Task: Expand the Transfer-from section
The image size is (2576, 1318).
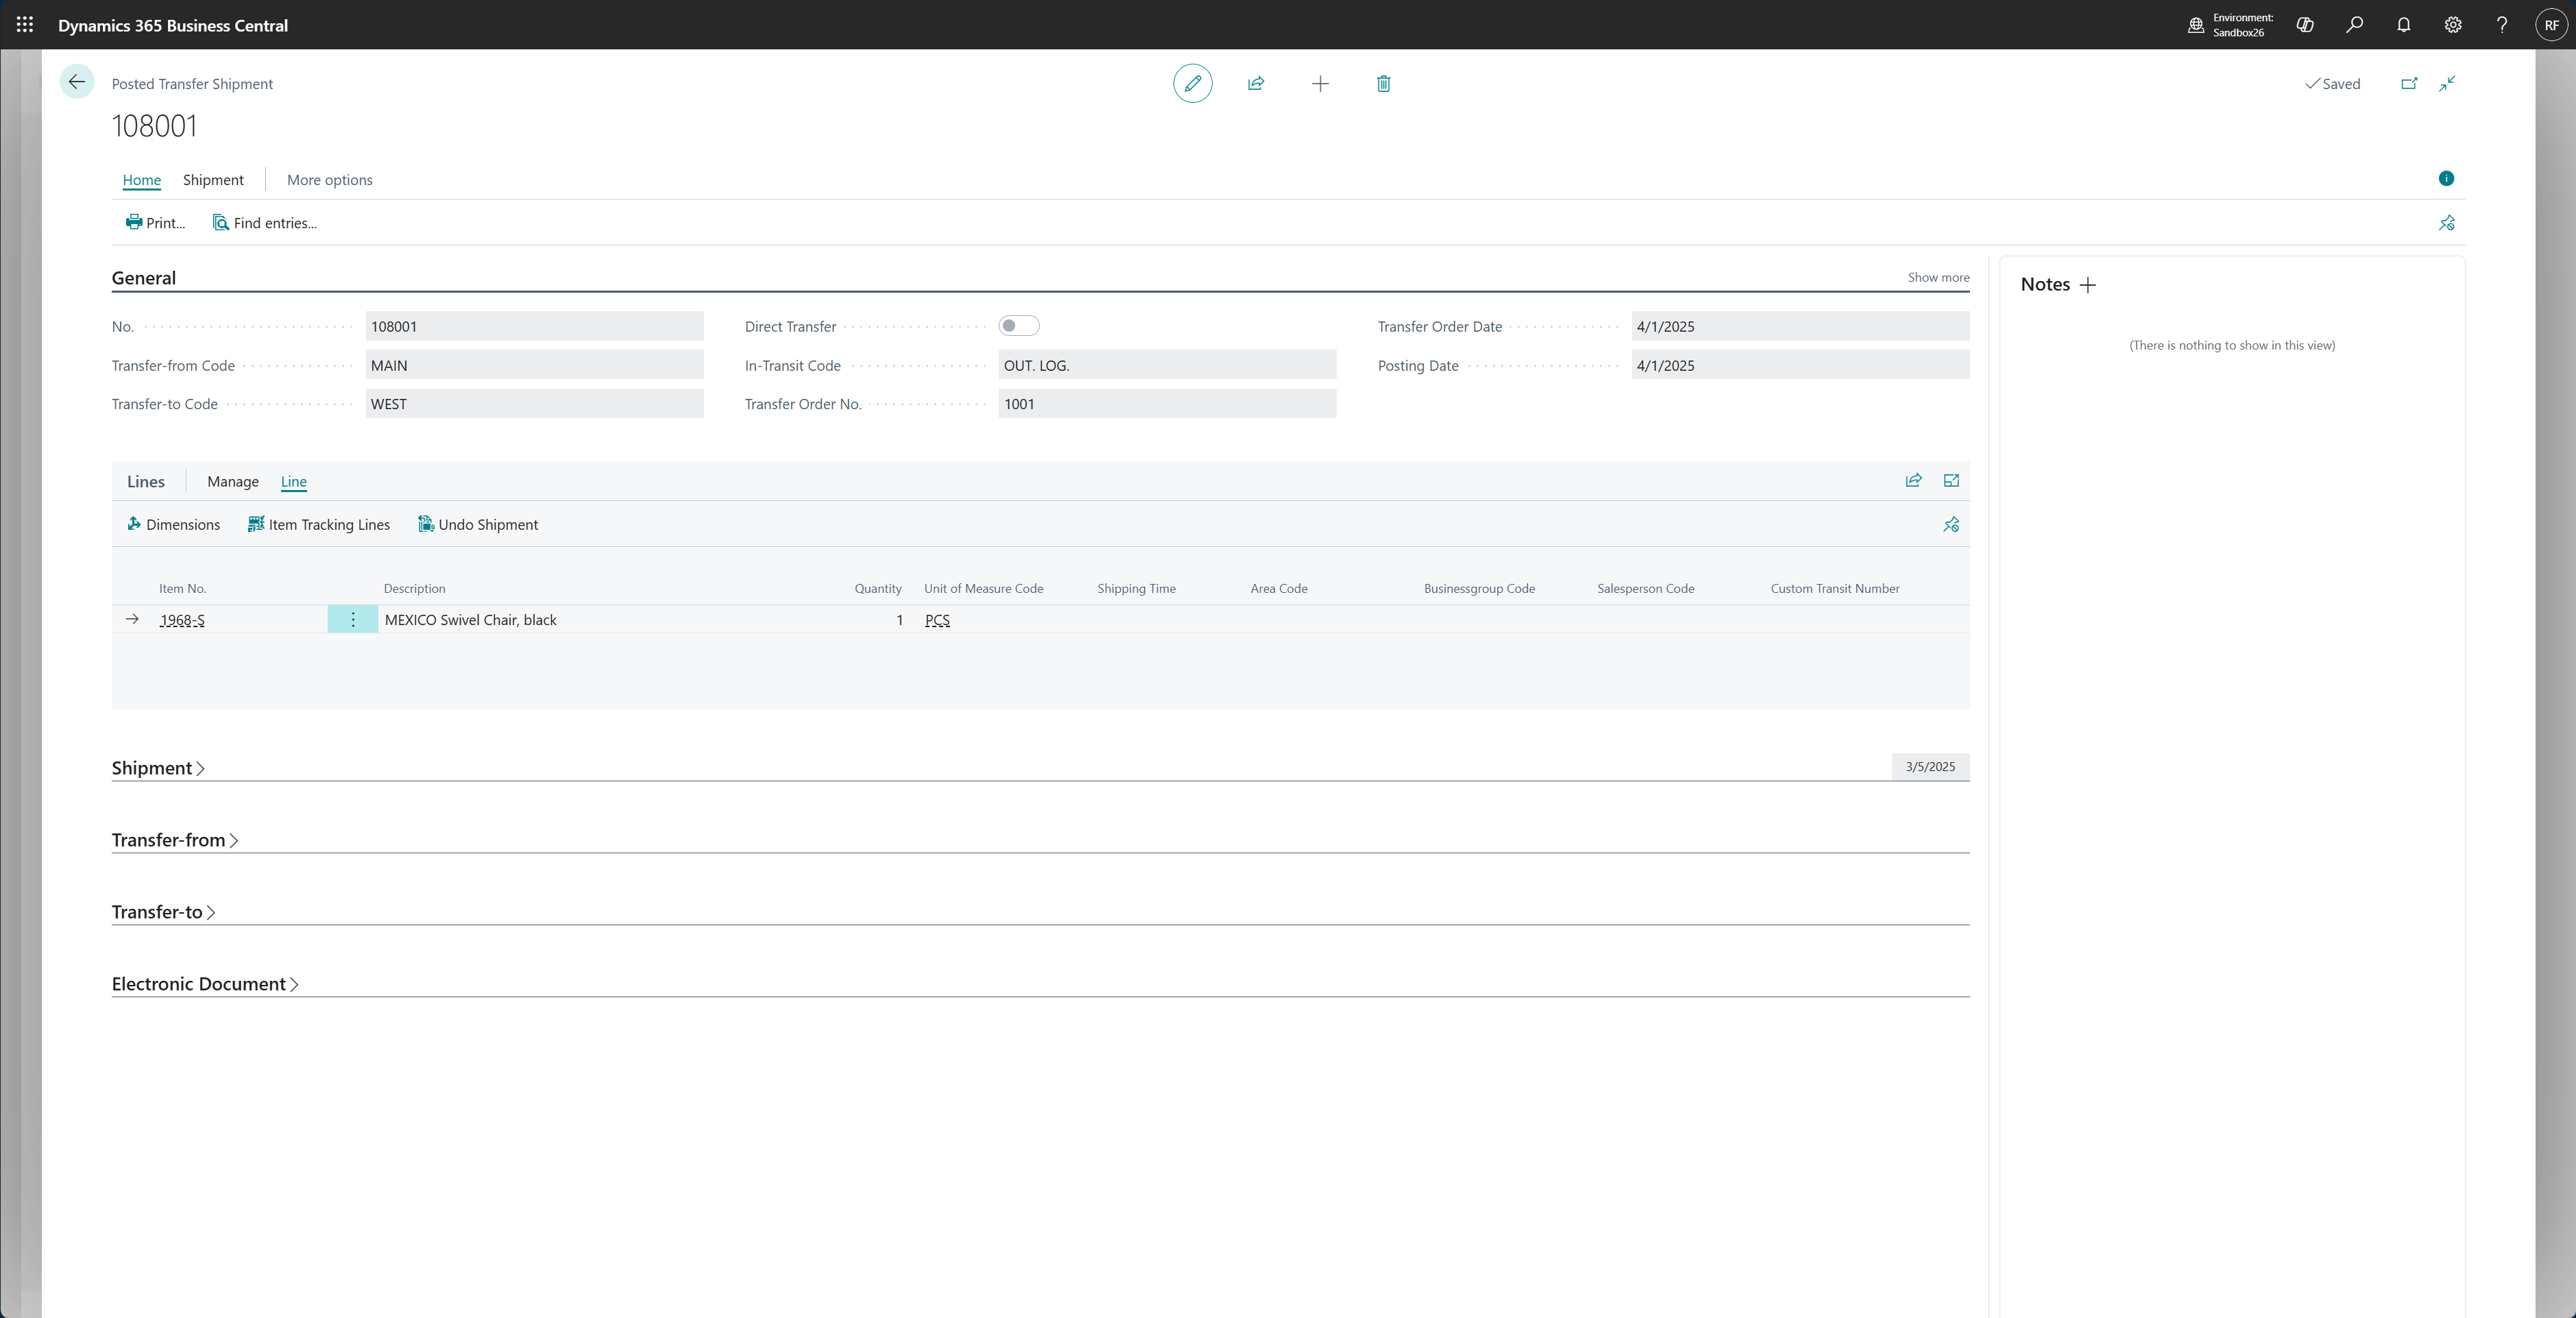Action: [x=175, y=840]
